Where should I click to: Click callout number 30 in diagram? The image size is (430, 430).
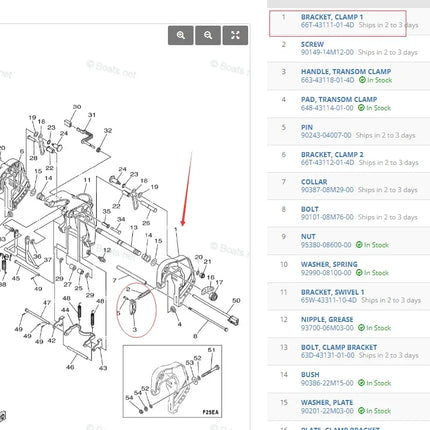point(77,107)
